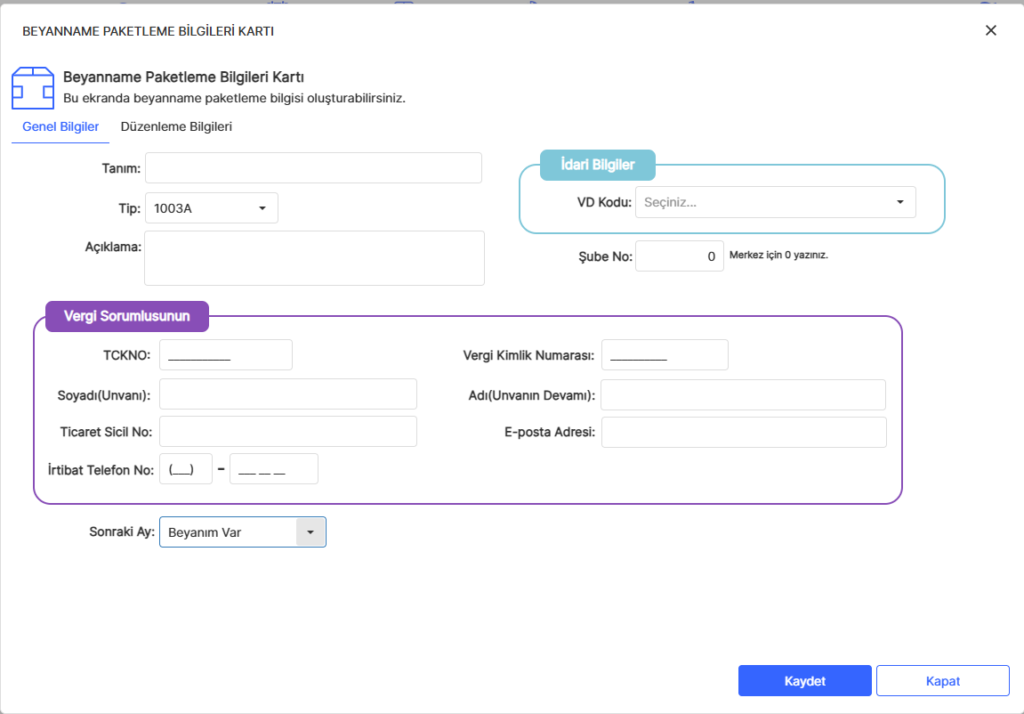This screenshot has width=1024, height=714.
Task: Click the telephone area code field
Action: [185, 469]
